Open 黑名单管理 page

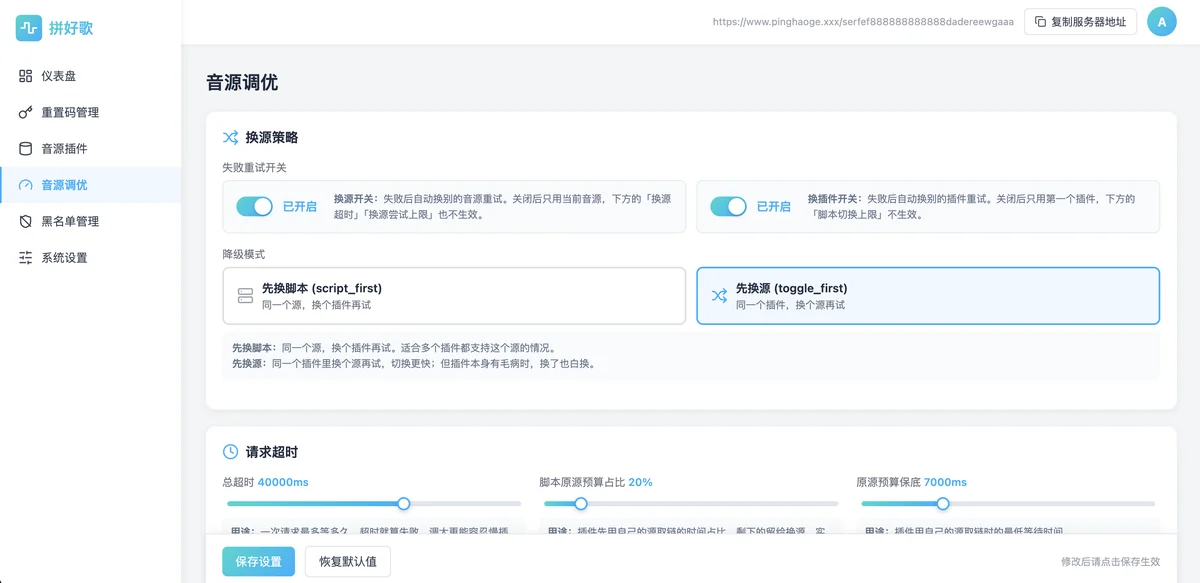pyautogui.click(x=90, y=221)
